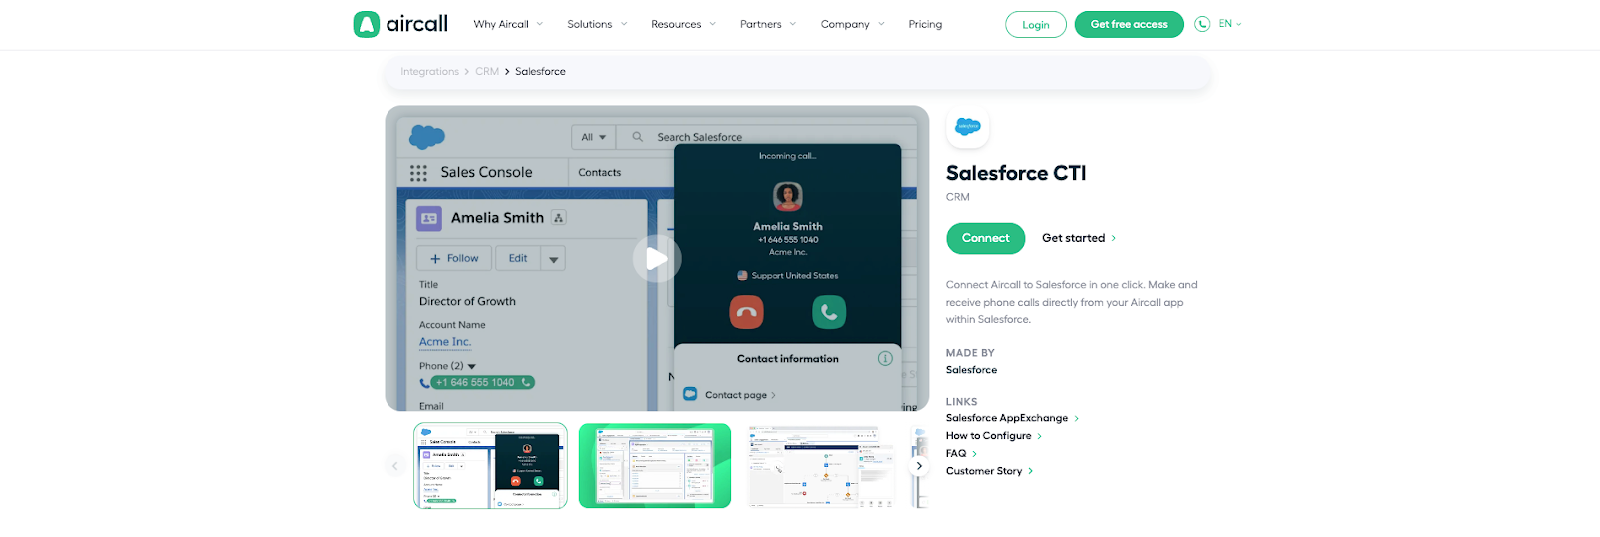Go to Integrations breadcrumb
The height and width of the screenshot is (537, 1600).
[x=429, y=72]
